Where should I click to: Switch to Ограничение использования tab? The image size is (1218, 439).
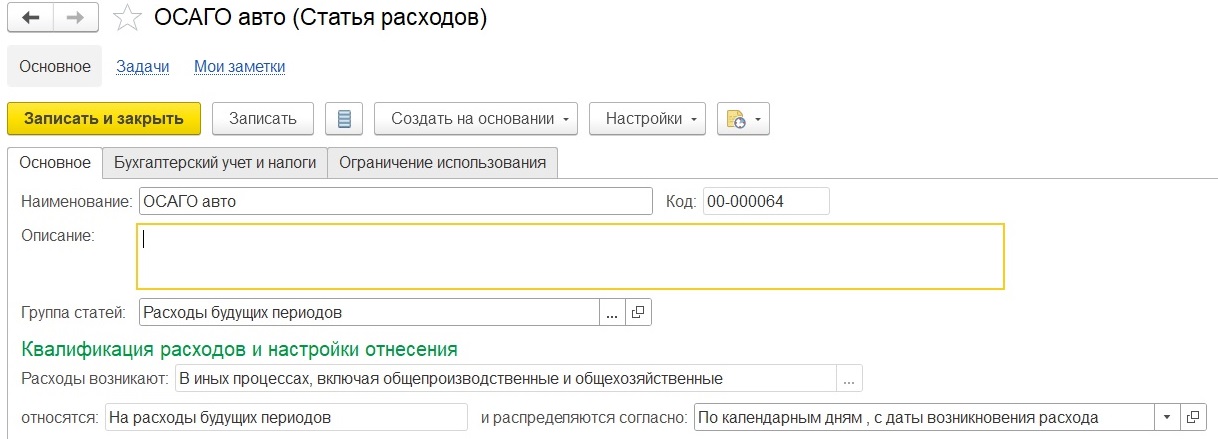tap(443, 162)
